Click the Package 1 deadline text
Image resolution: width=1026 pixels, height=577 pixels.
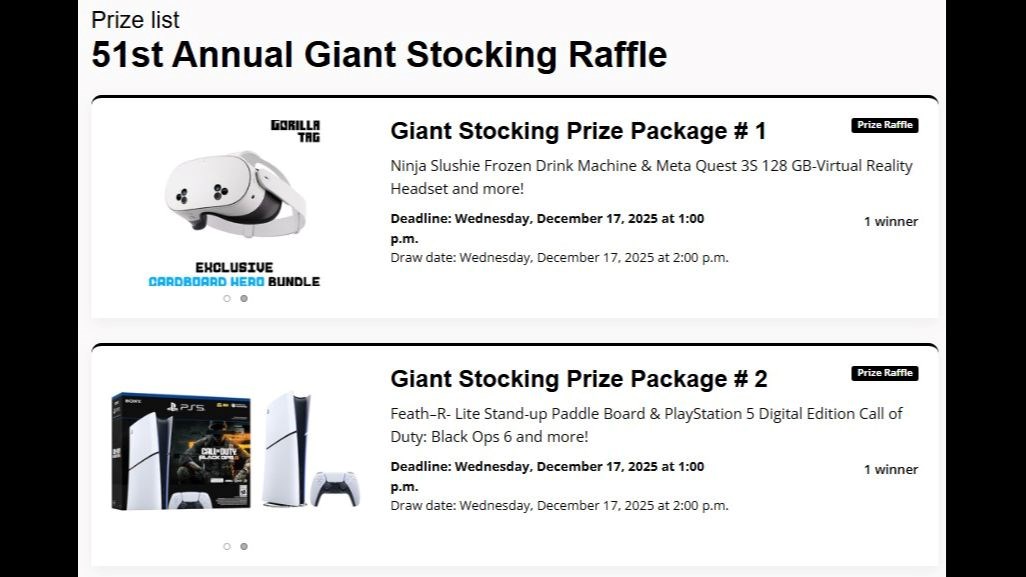[x=547, y=228]
